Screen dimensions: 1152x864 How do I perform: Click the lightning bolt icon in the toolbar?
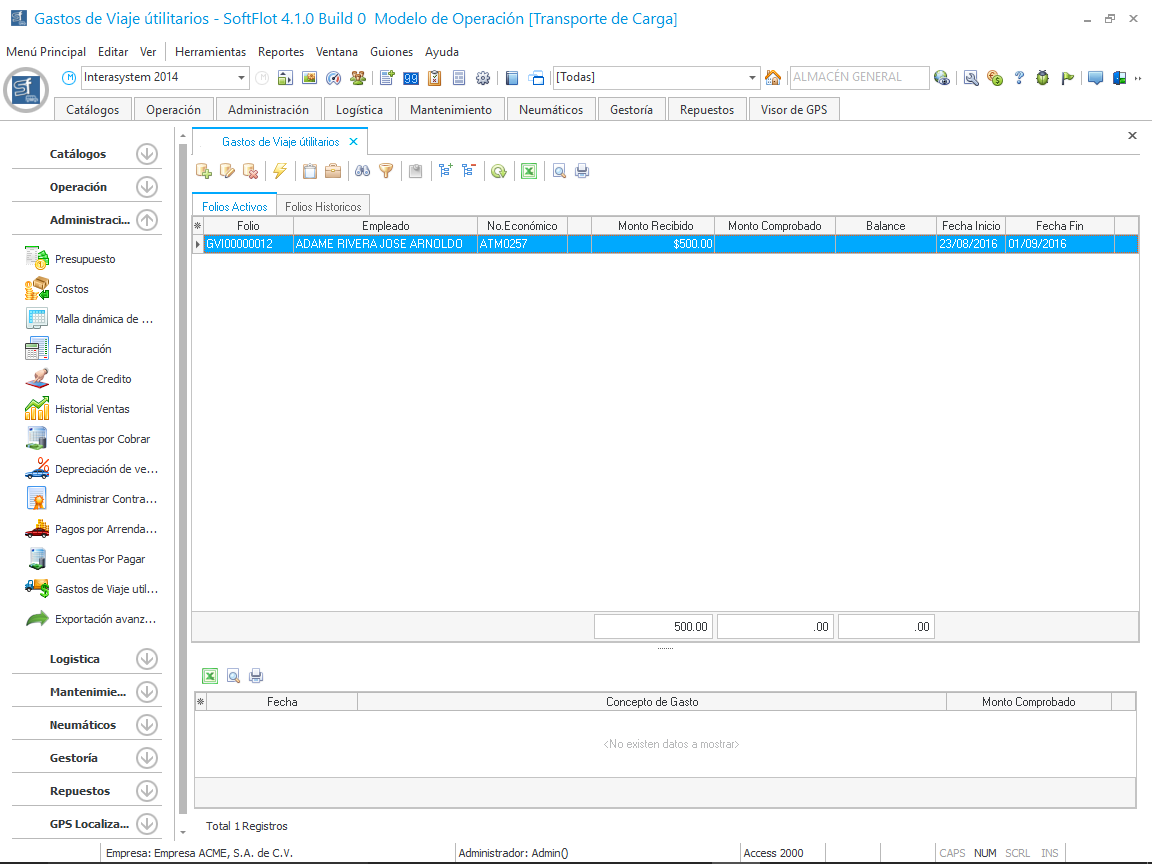click(280, 171)
